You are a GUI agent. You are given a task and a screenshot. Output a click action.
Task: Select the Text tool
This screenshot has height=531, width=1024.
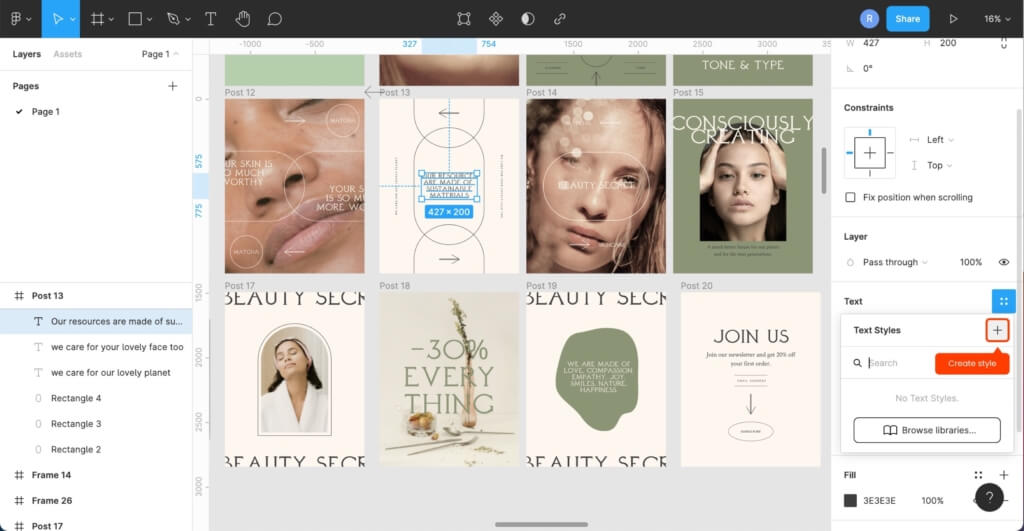click(210, 19)
